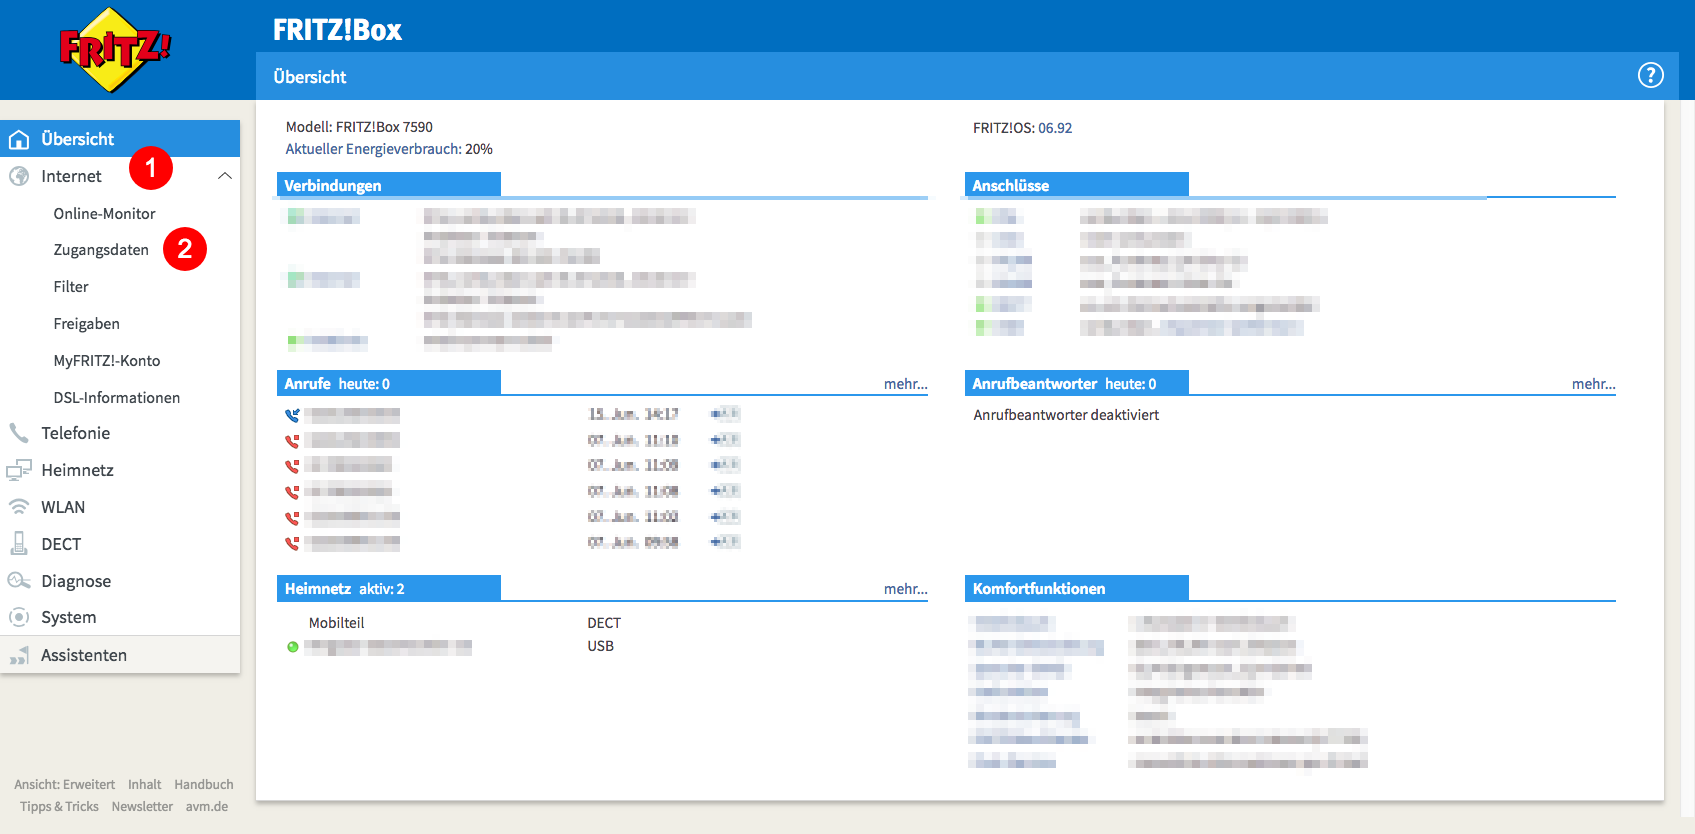Open the Internet menu entry
Image resolution: width=1695 pixels, height=834 pixels.
coord(71,176)
